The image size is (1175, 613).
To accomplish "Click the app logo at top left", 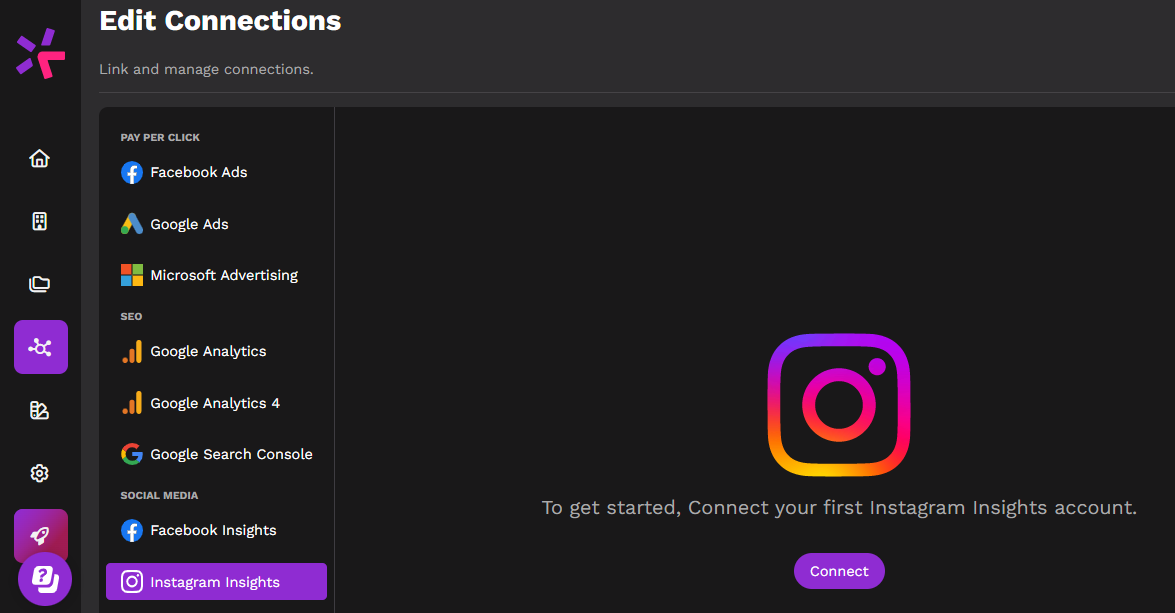I will [40, 53].
